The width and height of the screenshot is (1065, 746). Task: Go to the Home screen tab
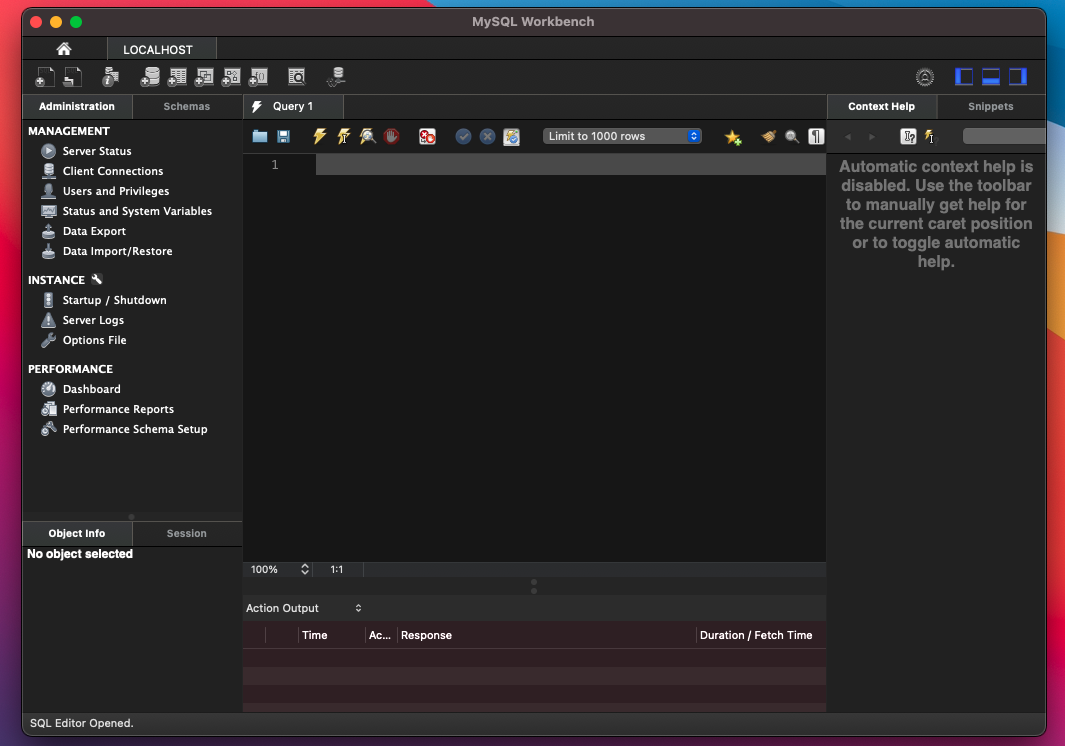[64, 49]
